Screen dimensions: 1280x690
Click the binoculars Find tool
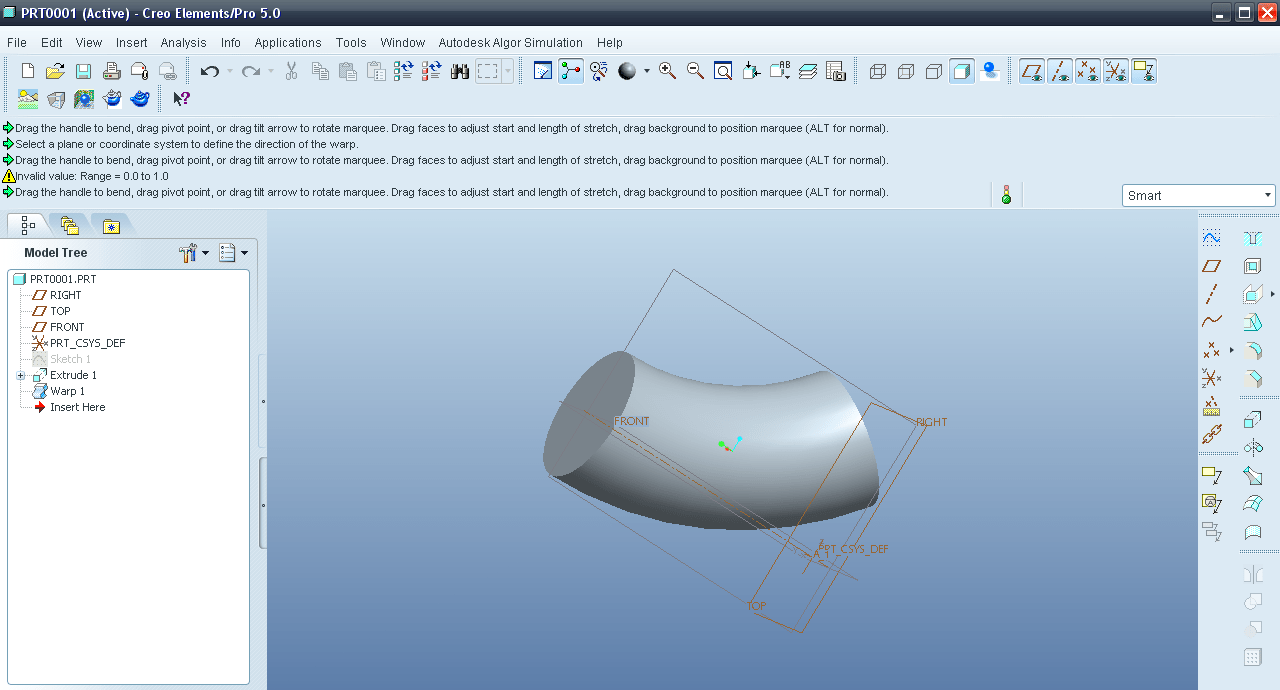click(460, 71)
